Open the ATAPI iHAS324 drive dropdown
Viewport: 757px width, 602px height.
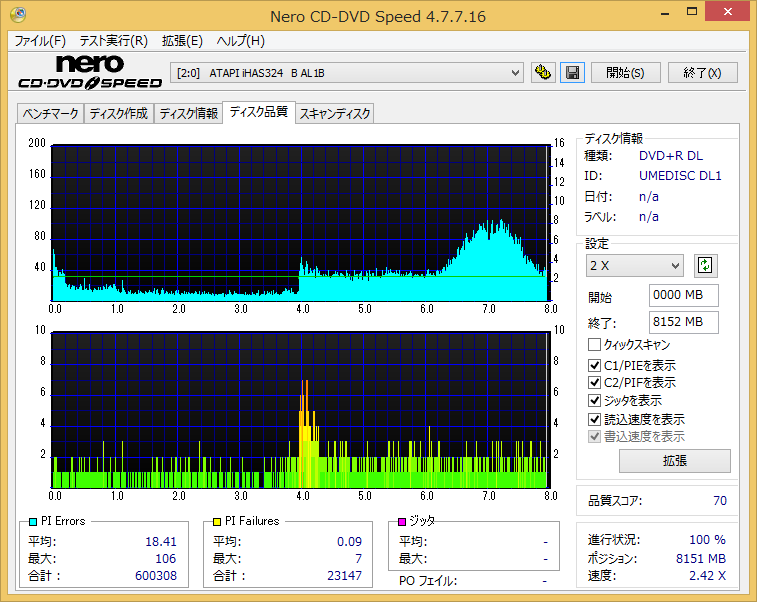pyautogui.click(x=347, y=73)
